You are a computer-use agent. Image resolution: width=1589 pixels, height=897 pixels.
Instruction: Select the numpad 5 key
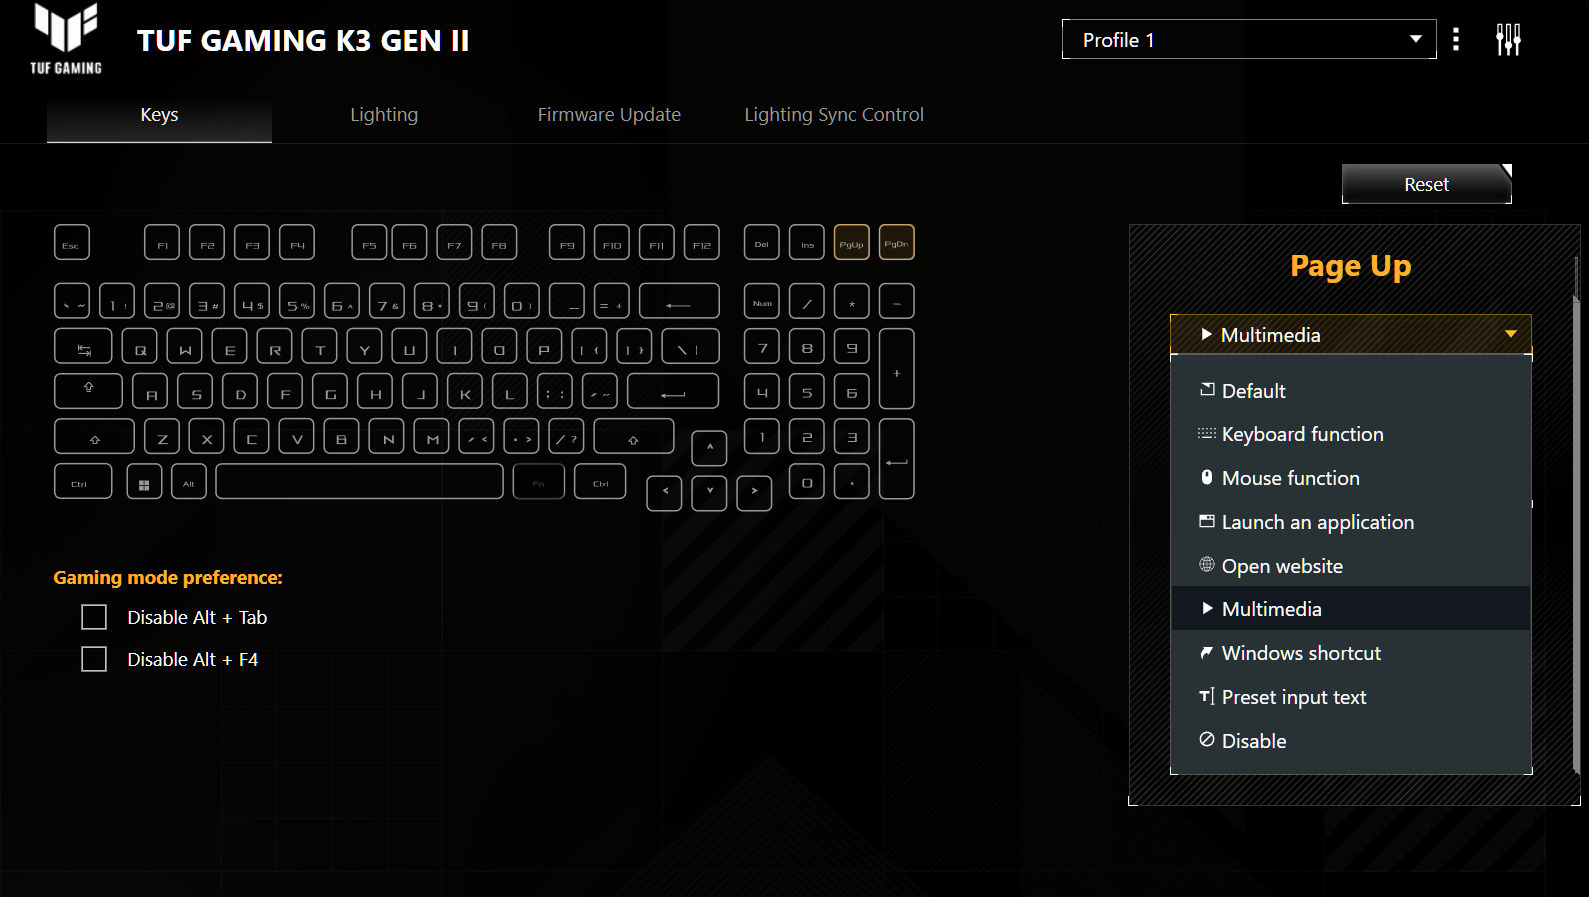[807, 391]
